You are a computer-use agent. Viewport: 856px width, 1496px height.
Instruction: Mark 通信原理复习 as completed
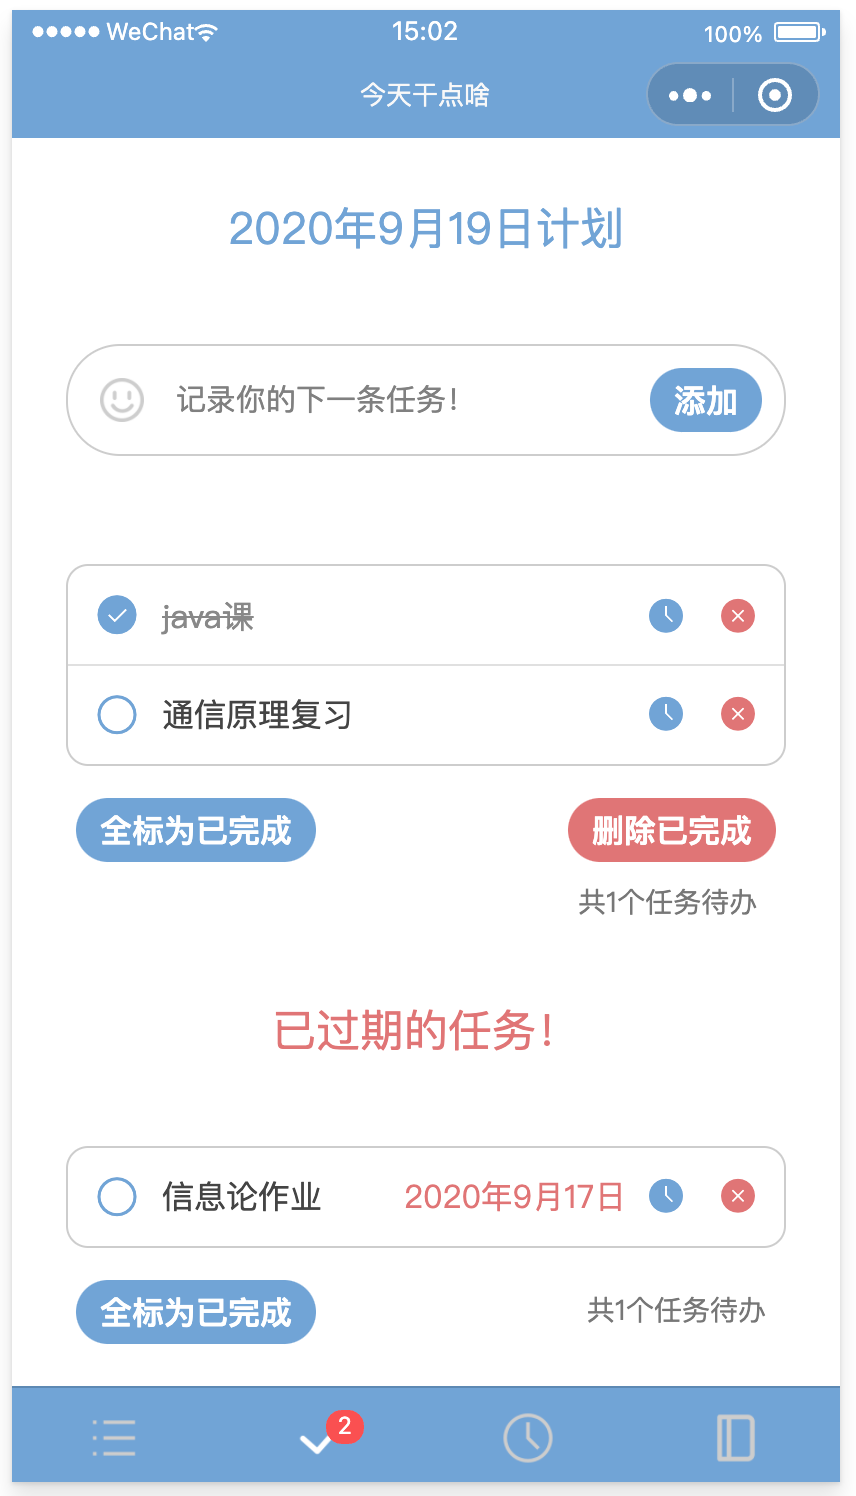tap(117, 714)
